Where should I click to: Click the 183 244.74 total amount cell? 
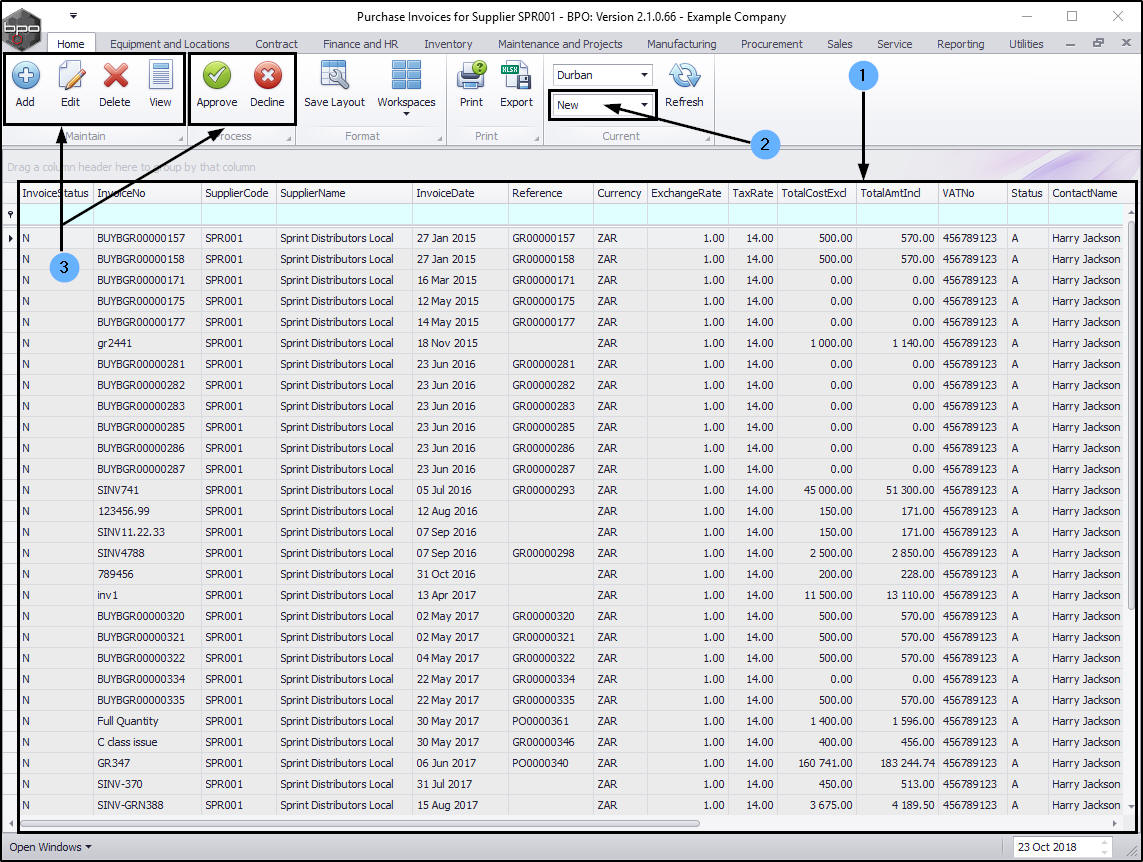897,763
